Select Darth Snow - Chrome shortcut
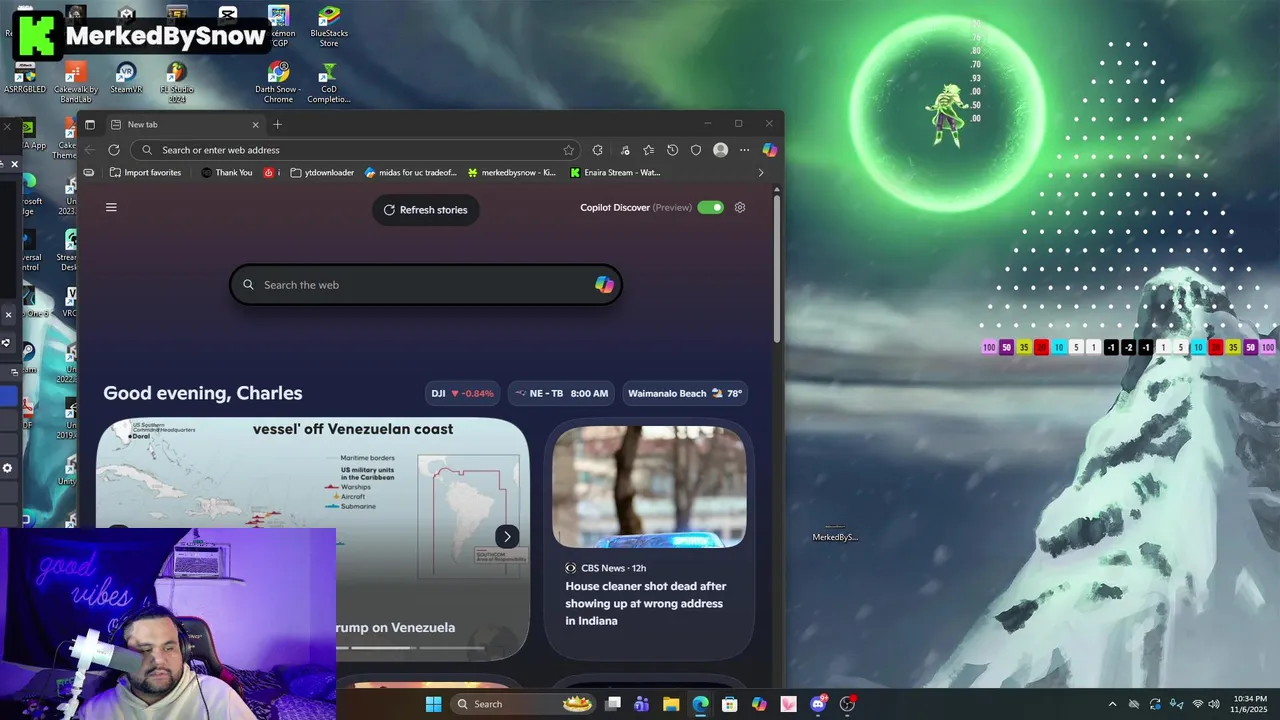Screen dimensions: 1280x720 278,82
